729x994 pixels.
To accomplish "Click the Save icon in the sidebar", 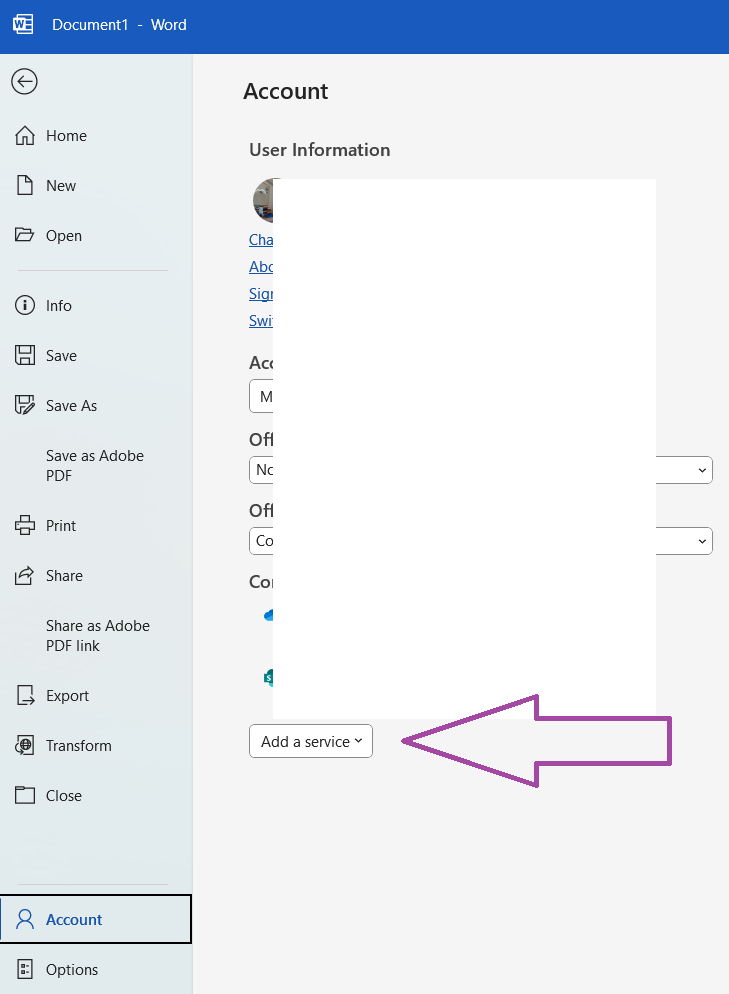I will point(24,355).
